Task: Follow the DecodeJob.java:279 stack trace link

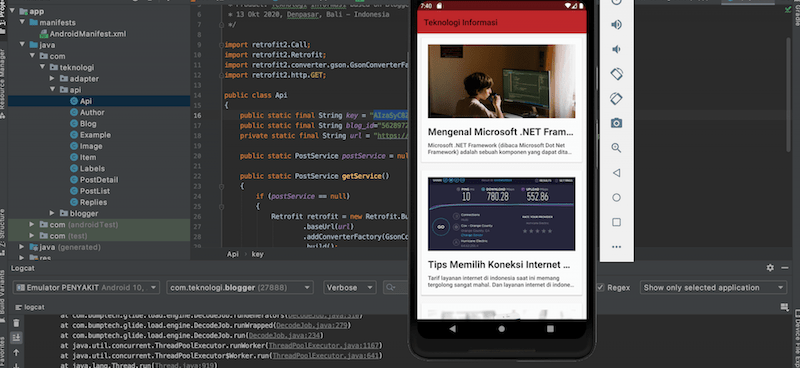Action: [313, 325]
